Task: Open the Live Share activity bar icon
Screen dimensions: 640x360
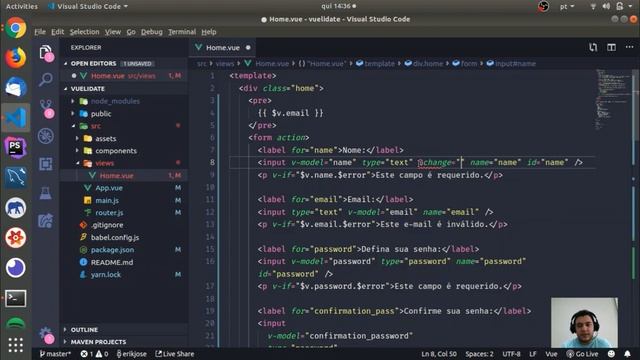Action: point(46,221)
